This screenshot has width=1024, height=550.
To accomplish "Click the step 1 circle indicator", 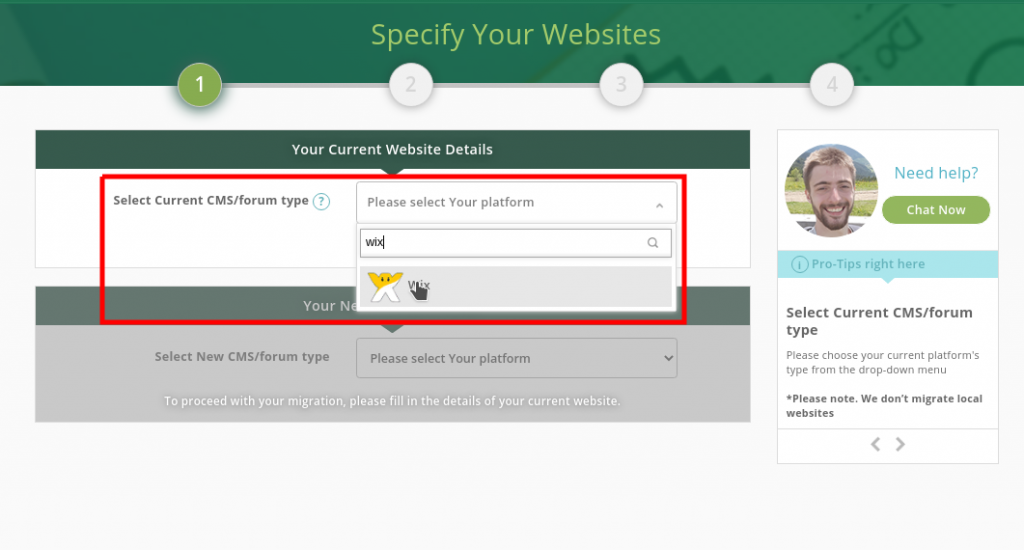I will (199, 86).
